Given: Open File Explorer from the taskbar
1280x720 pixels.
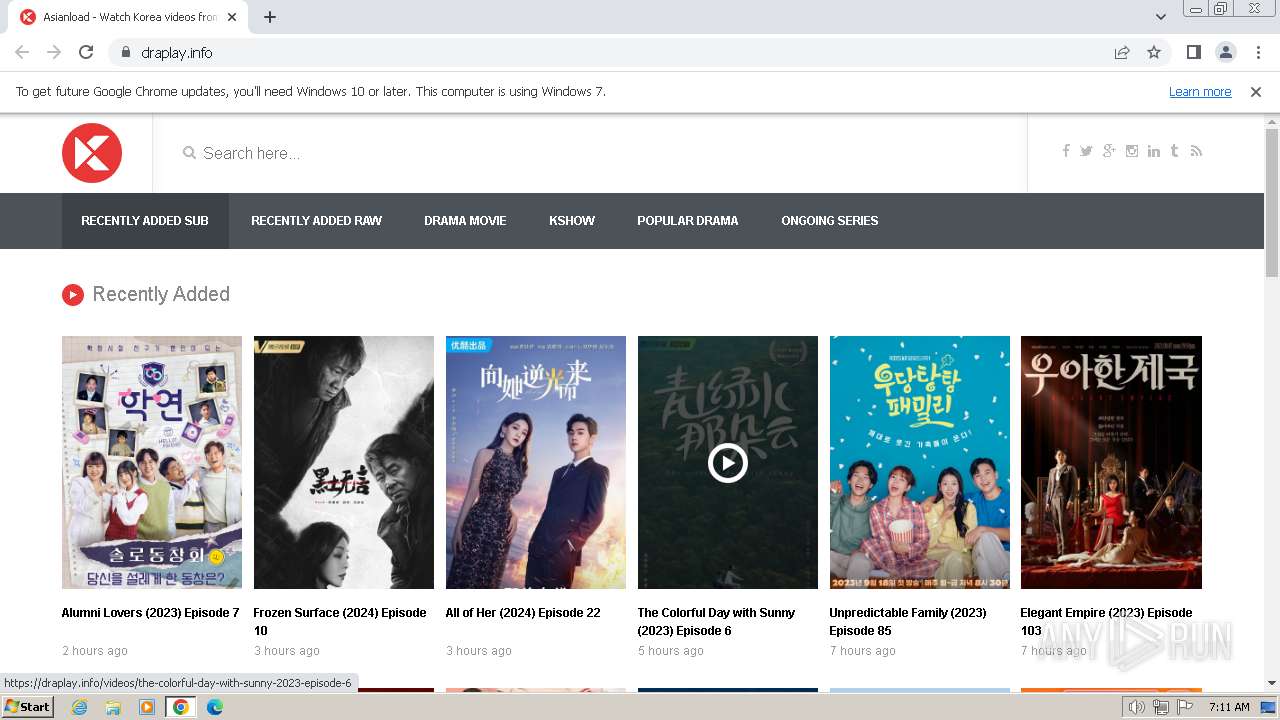Looking at the screenshot, I should 113,707.
